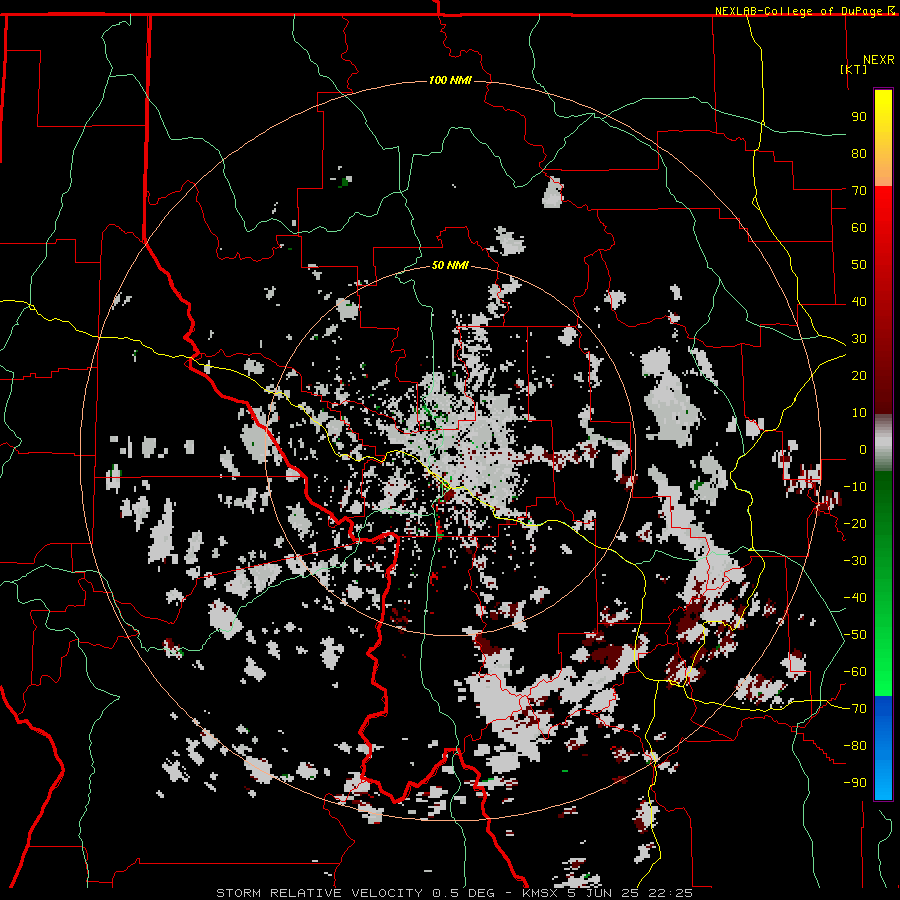Click the [KT] units label above the scale

(x=853, y=69)
